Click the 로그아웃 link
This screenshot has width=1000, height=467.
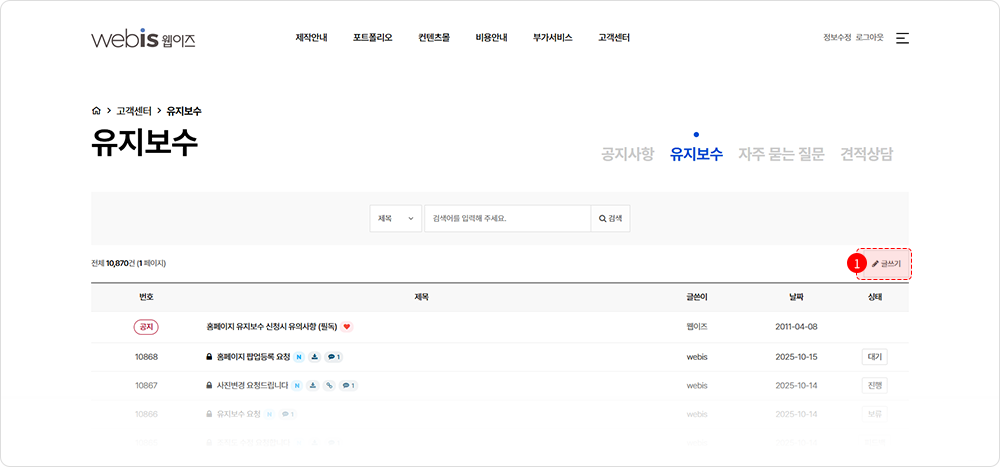869,38
